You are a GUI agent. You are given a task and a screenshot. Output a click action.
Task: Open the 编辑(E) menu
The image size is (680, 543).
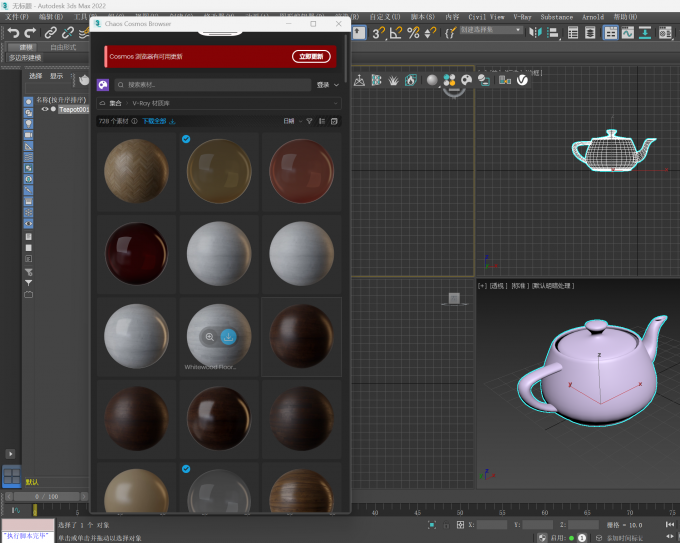click(x=51, y=17)
